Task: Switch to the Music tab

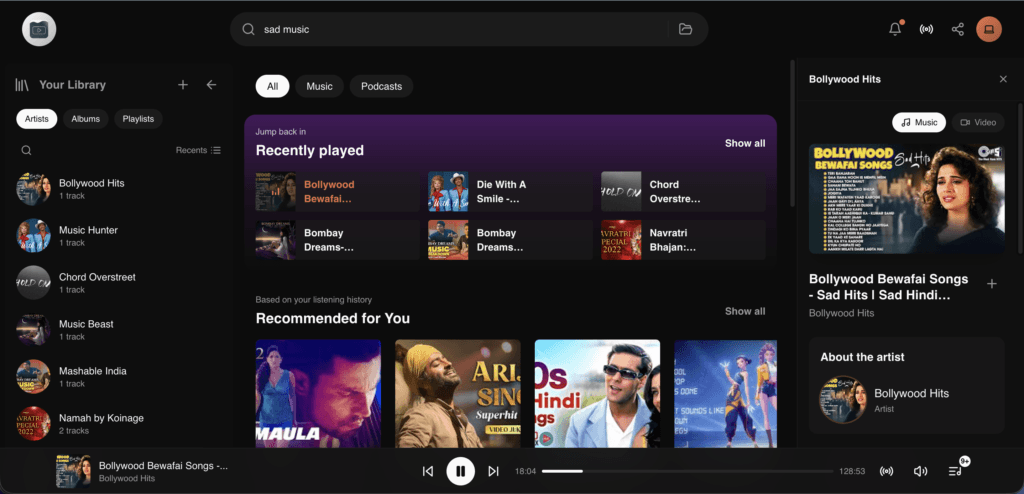Action: tap(319, 86)
